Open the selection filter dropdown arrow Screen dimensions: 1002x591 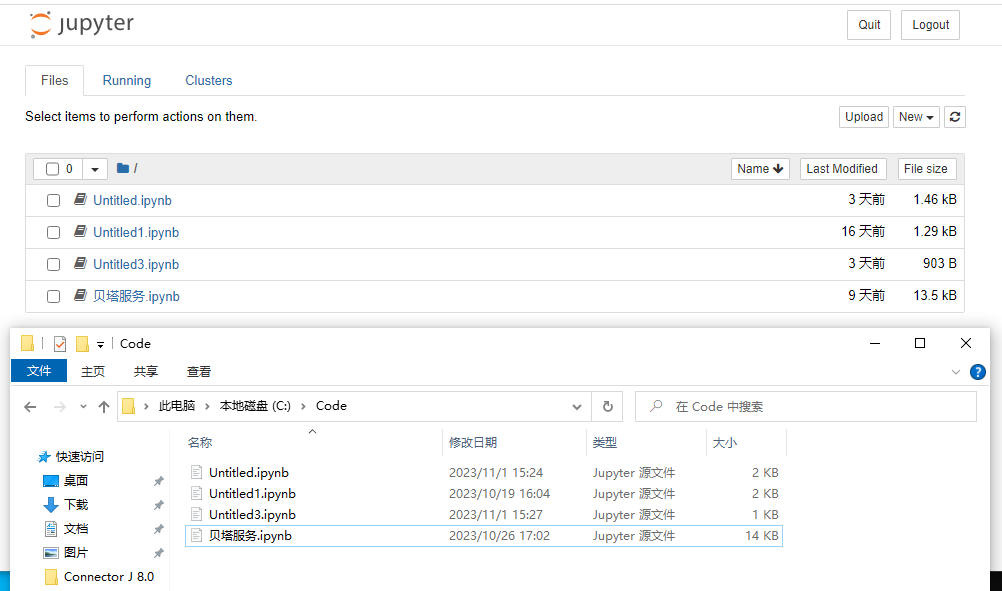point(94,168)
